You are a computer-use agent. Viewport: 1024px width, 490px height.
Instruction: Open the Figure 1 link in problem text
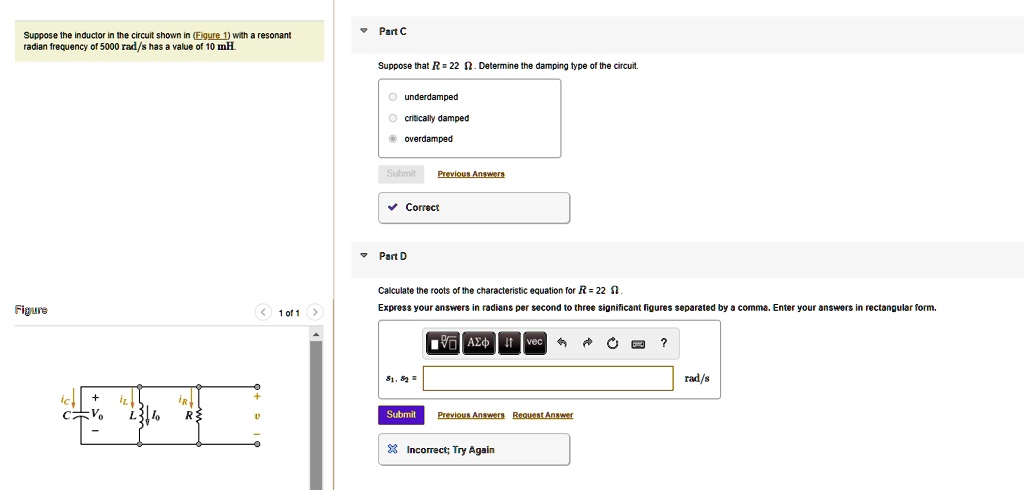(211, 35)
